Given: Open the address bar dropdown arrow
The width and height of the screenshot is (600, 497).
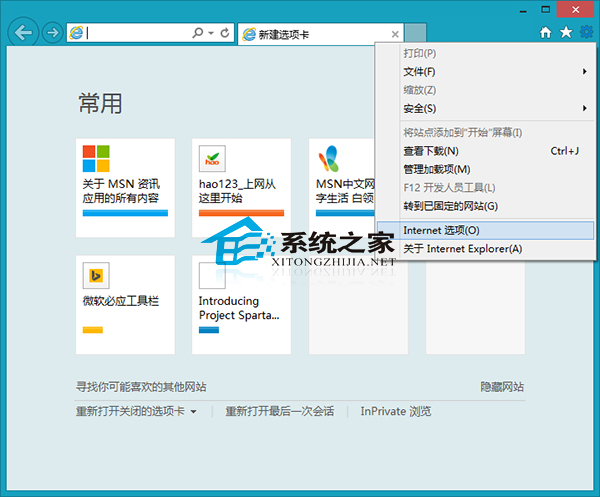Looking at the screenshot, I should point(211,33).
